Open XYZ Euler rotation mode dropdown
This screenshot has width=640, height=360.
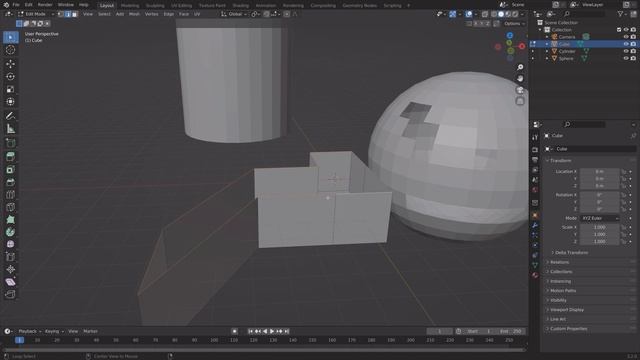tap(599, 218)
